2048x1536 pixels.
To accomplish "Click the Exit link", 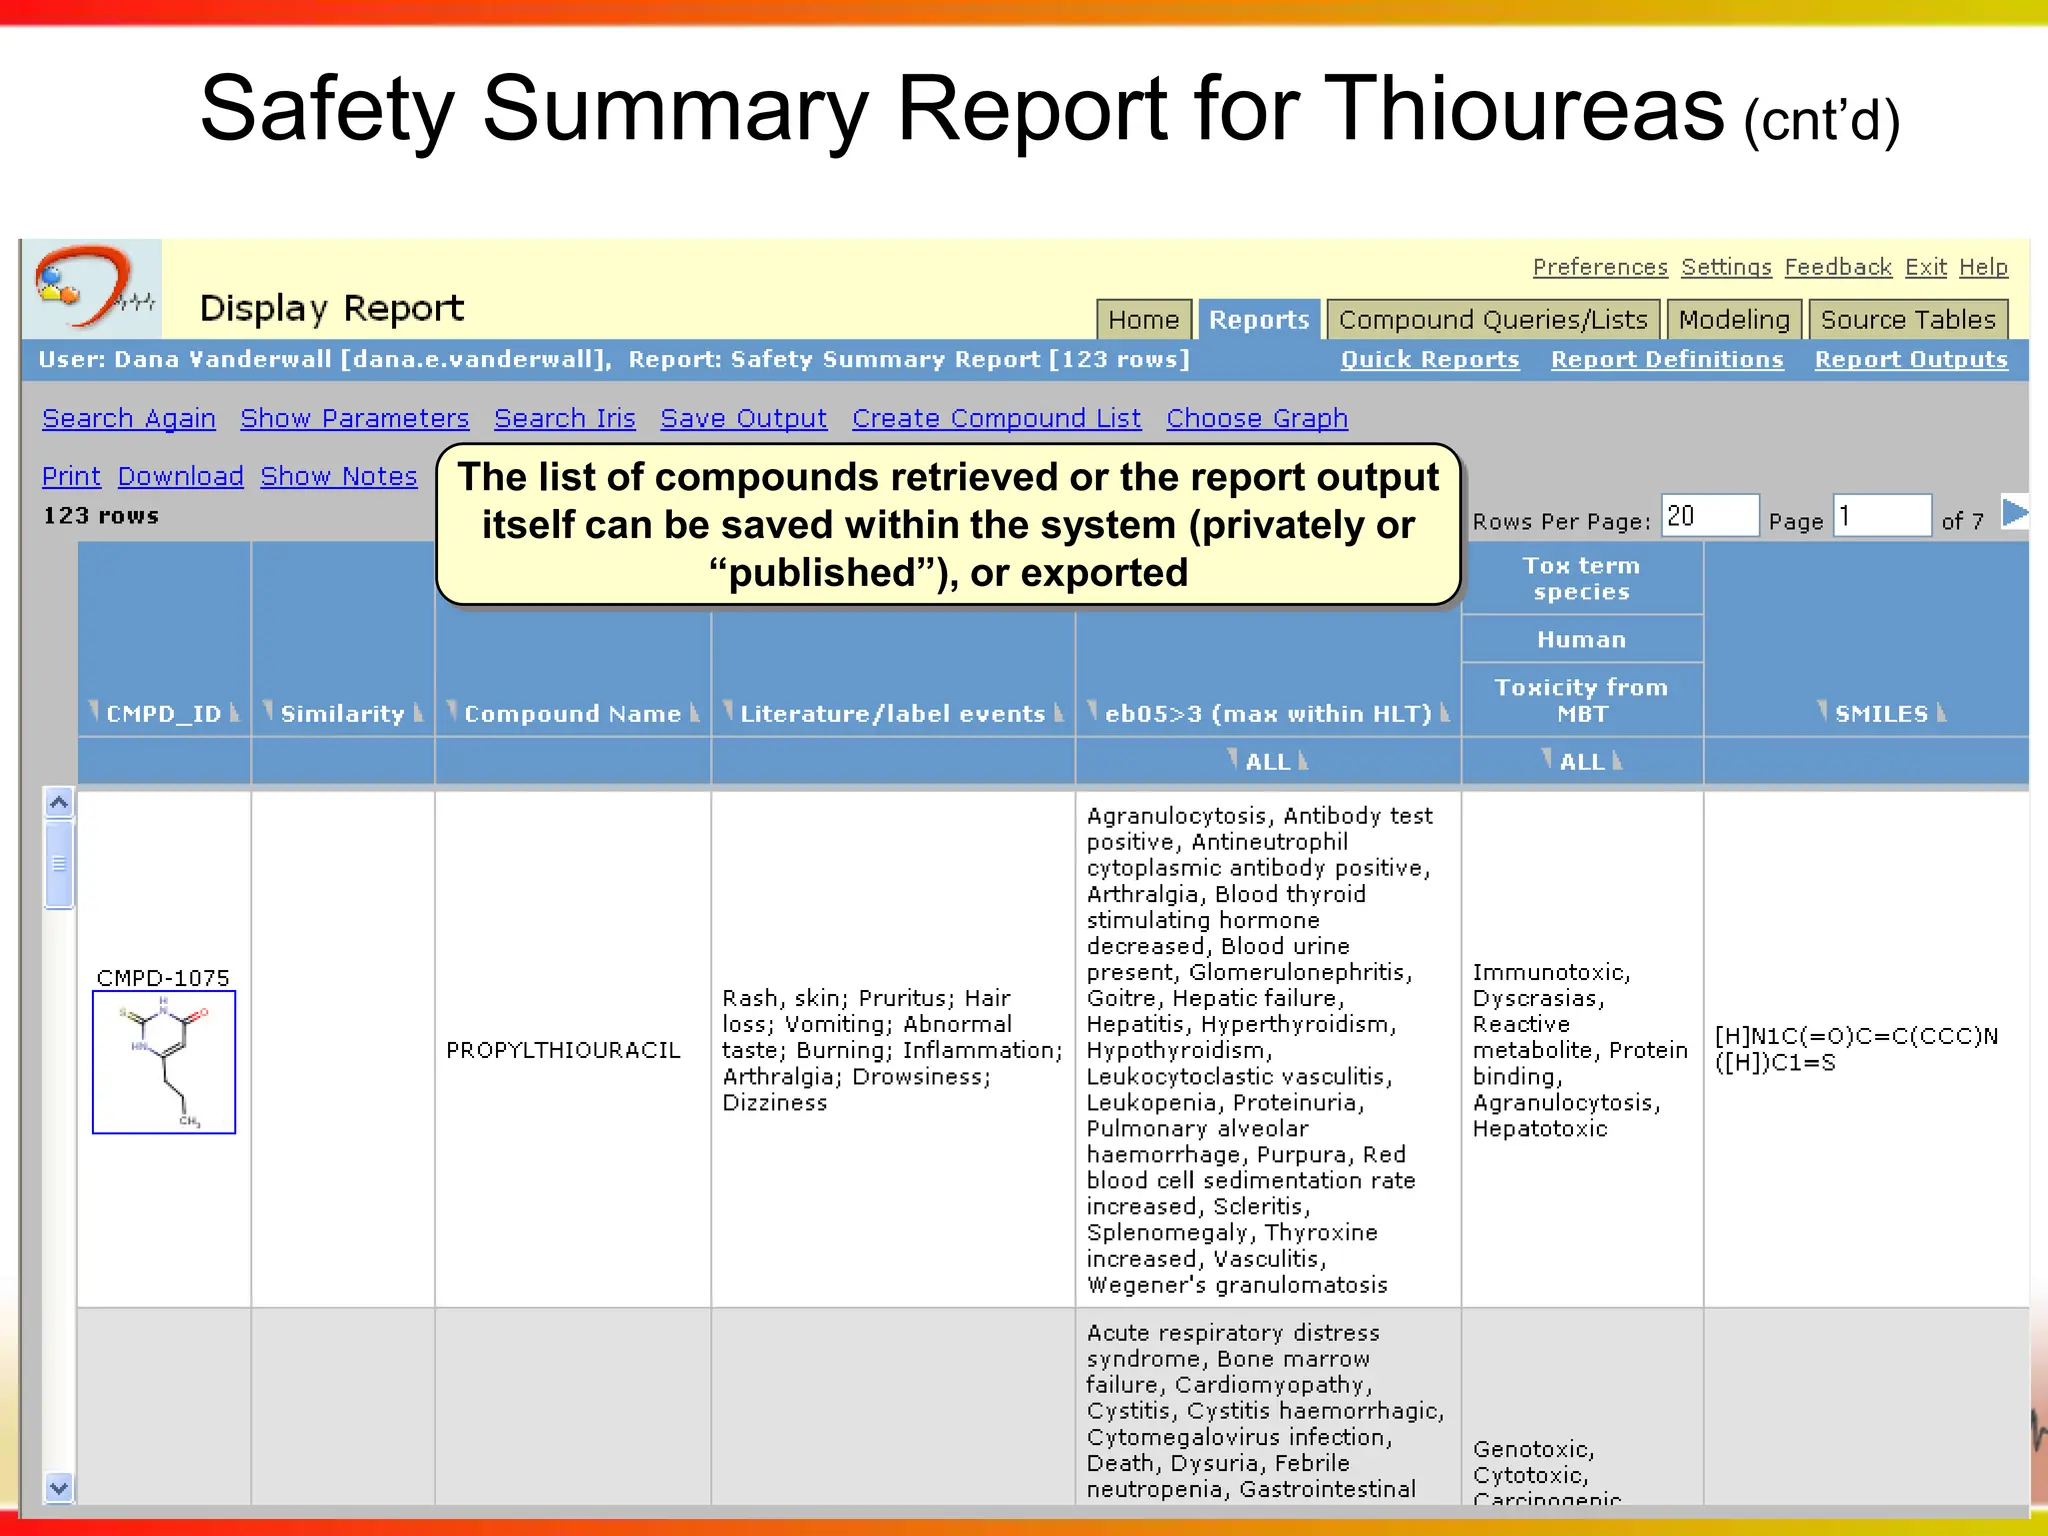I will click(x=1925, y=267).
